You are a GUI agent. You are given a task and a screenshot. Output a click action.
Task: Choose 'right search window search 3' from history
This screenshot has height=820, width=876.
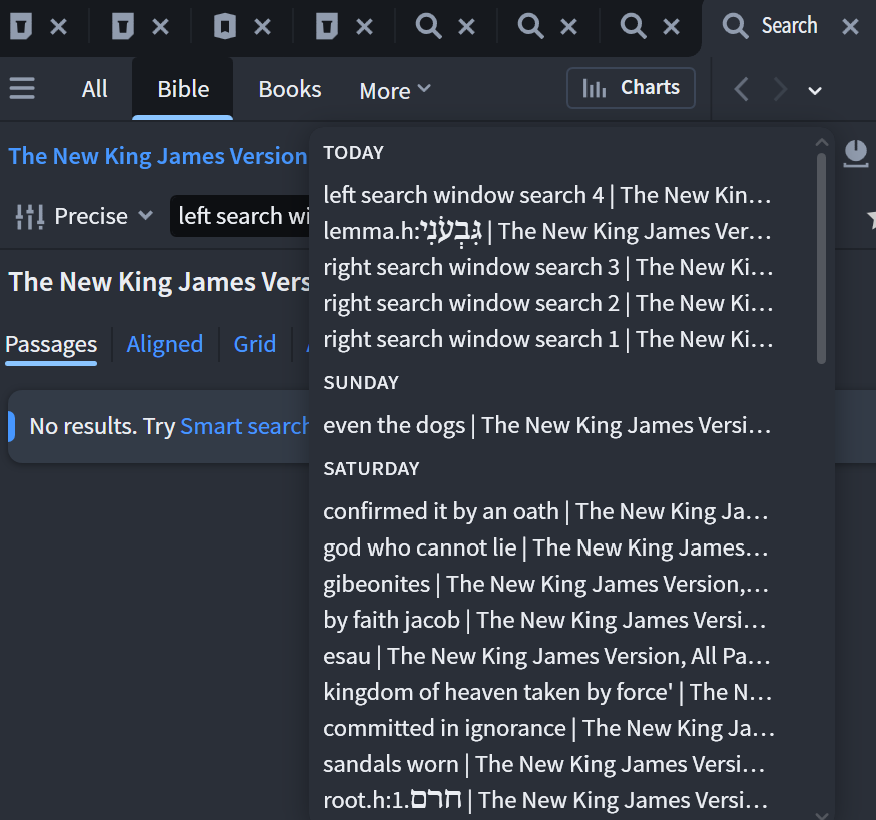pos(548,267)
